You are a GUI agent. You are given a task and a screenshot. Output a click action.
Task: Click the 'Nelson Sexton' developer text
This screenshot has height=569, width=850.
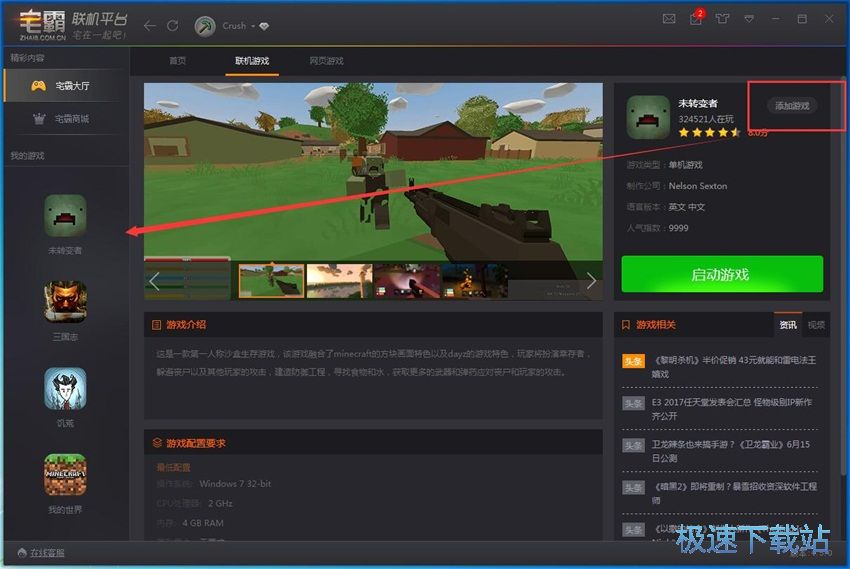coord(698,186)
